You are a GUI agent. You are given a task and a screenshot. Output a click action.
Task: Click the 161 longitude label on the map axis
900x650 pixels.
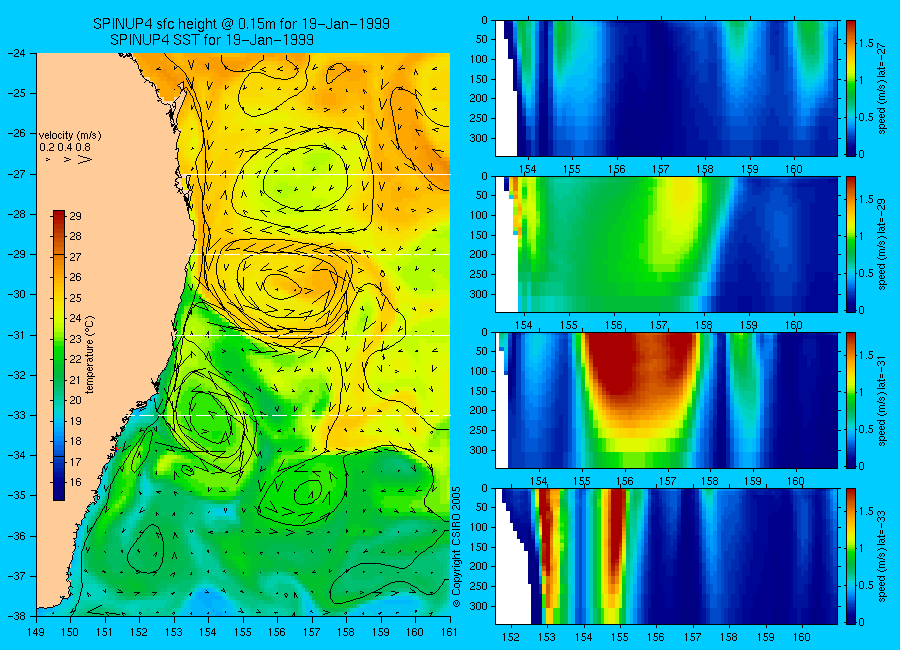(x=449, y=632)
